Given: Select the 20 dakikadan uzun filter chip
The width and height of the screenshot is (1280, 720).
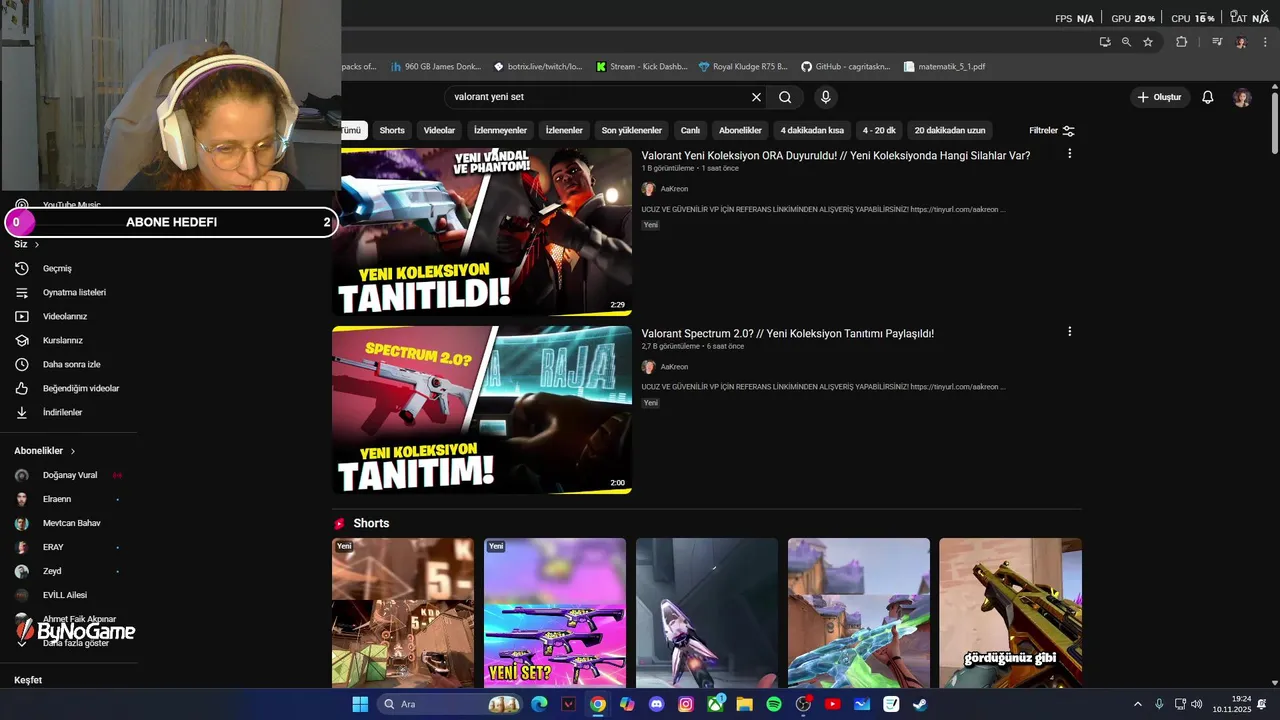Looking at the screenshot, I should click(x=950, y=130).
